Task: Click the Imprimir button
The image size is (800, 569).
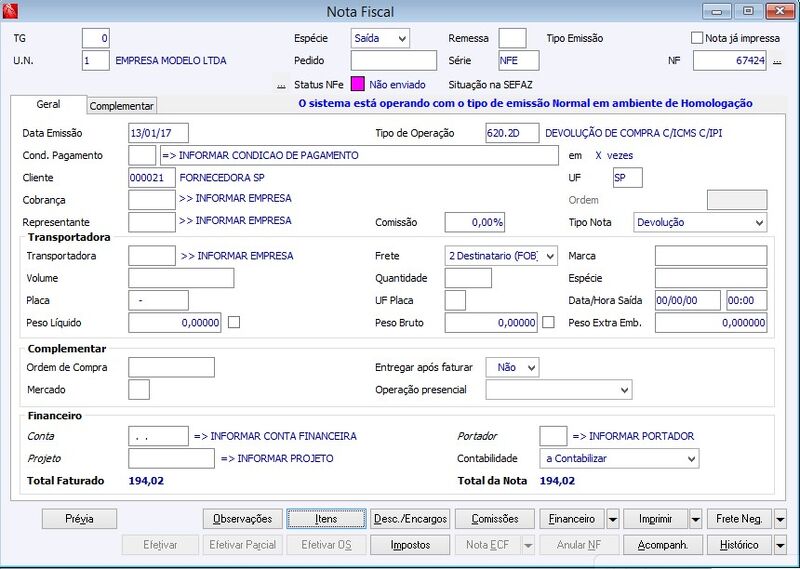Action: tap(655, 519)
